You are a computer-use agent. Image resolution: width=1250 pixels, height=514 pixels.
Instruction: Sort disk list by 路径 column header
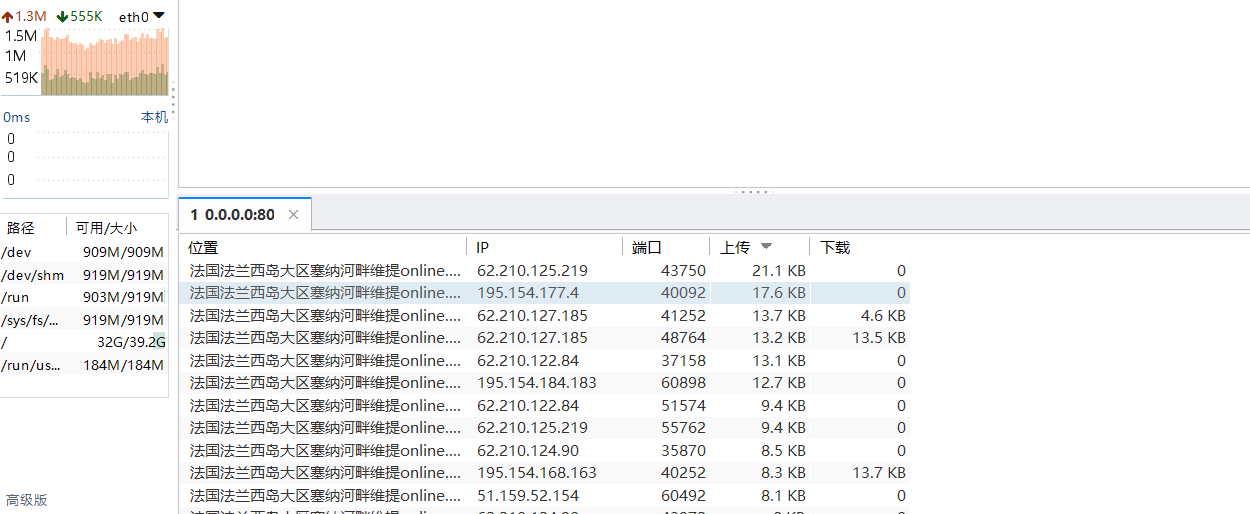tap(21, 228)
